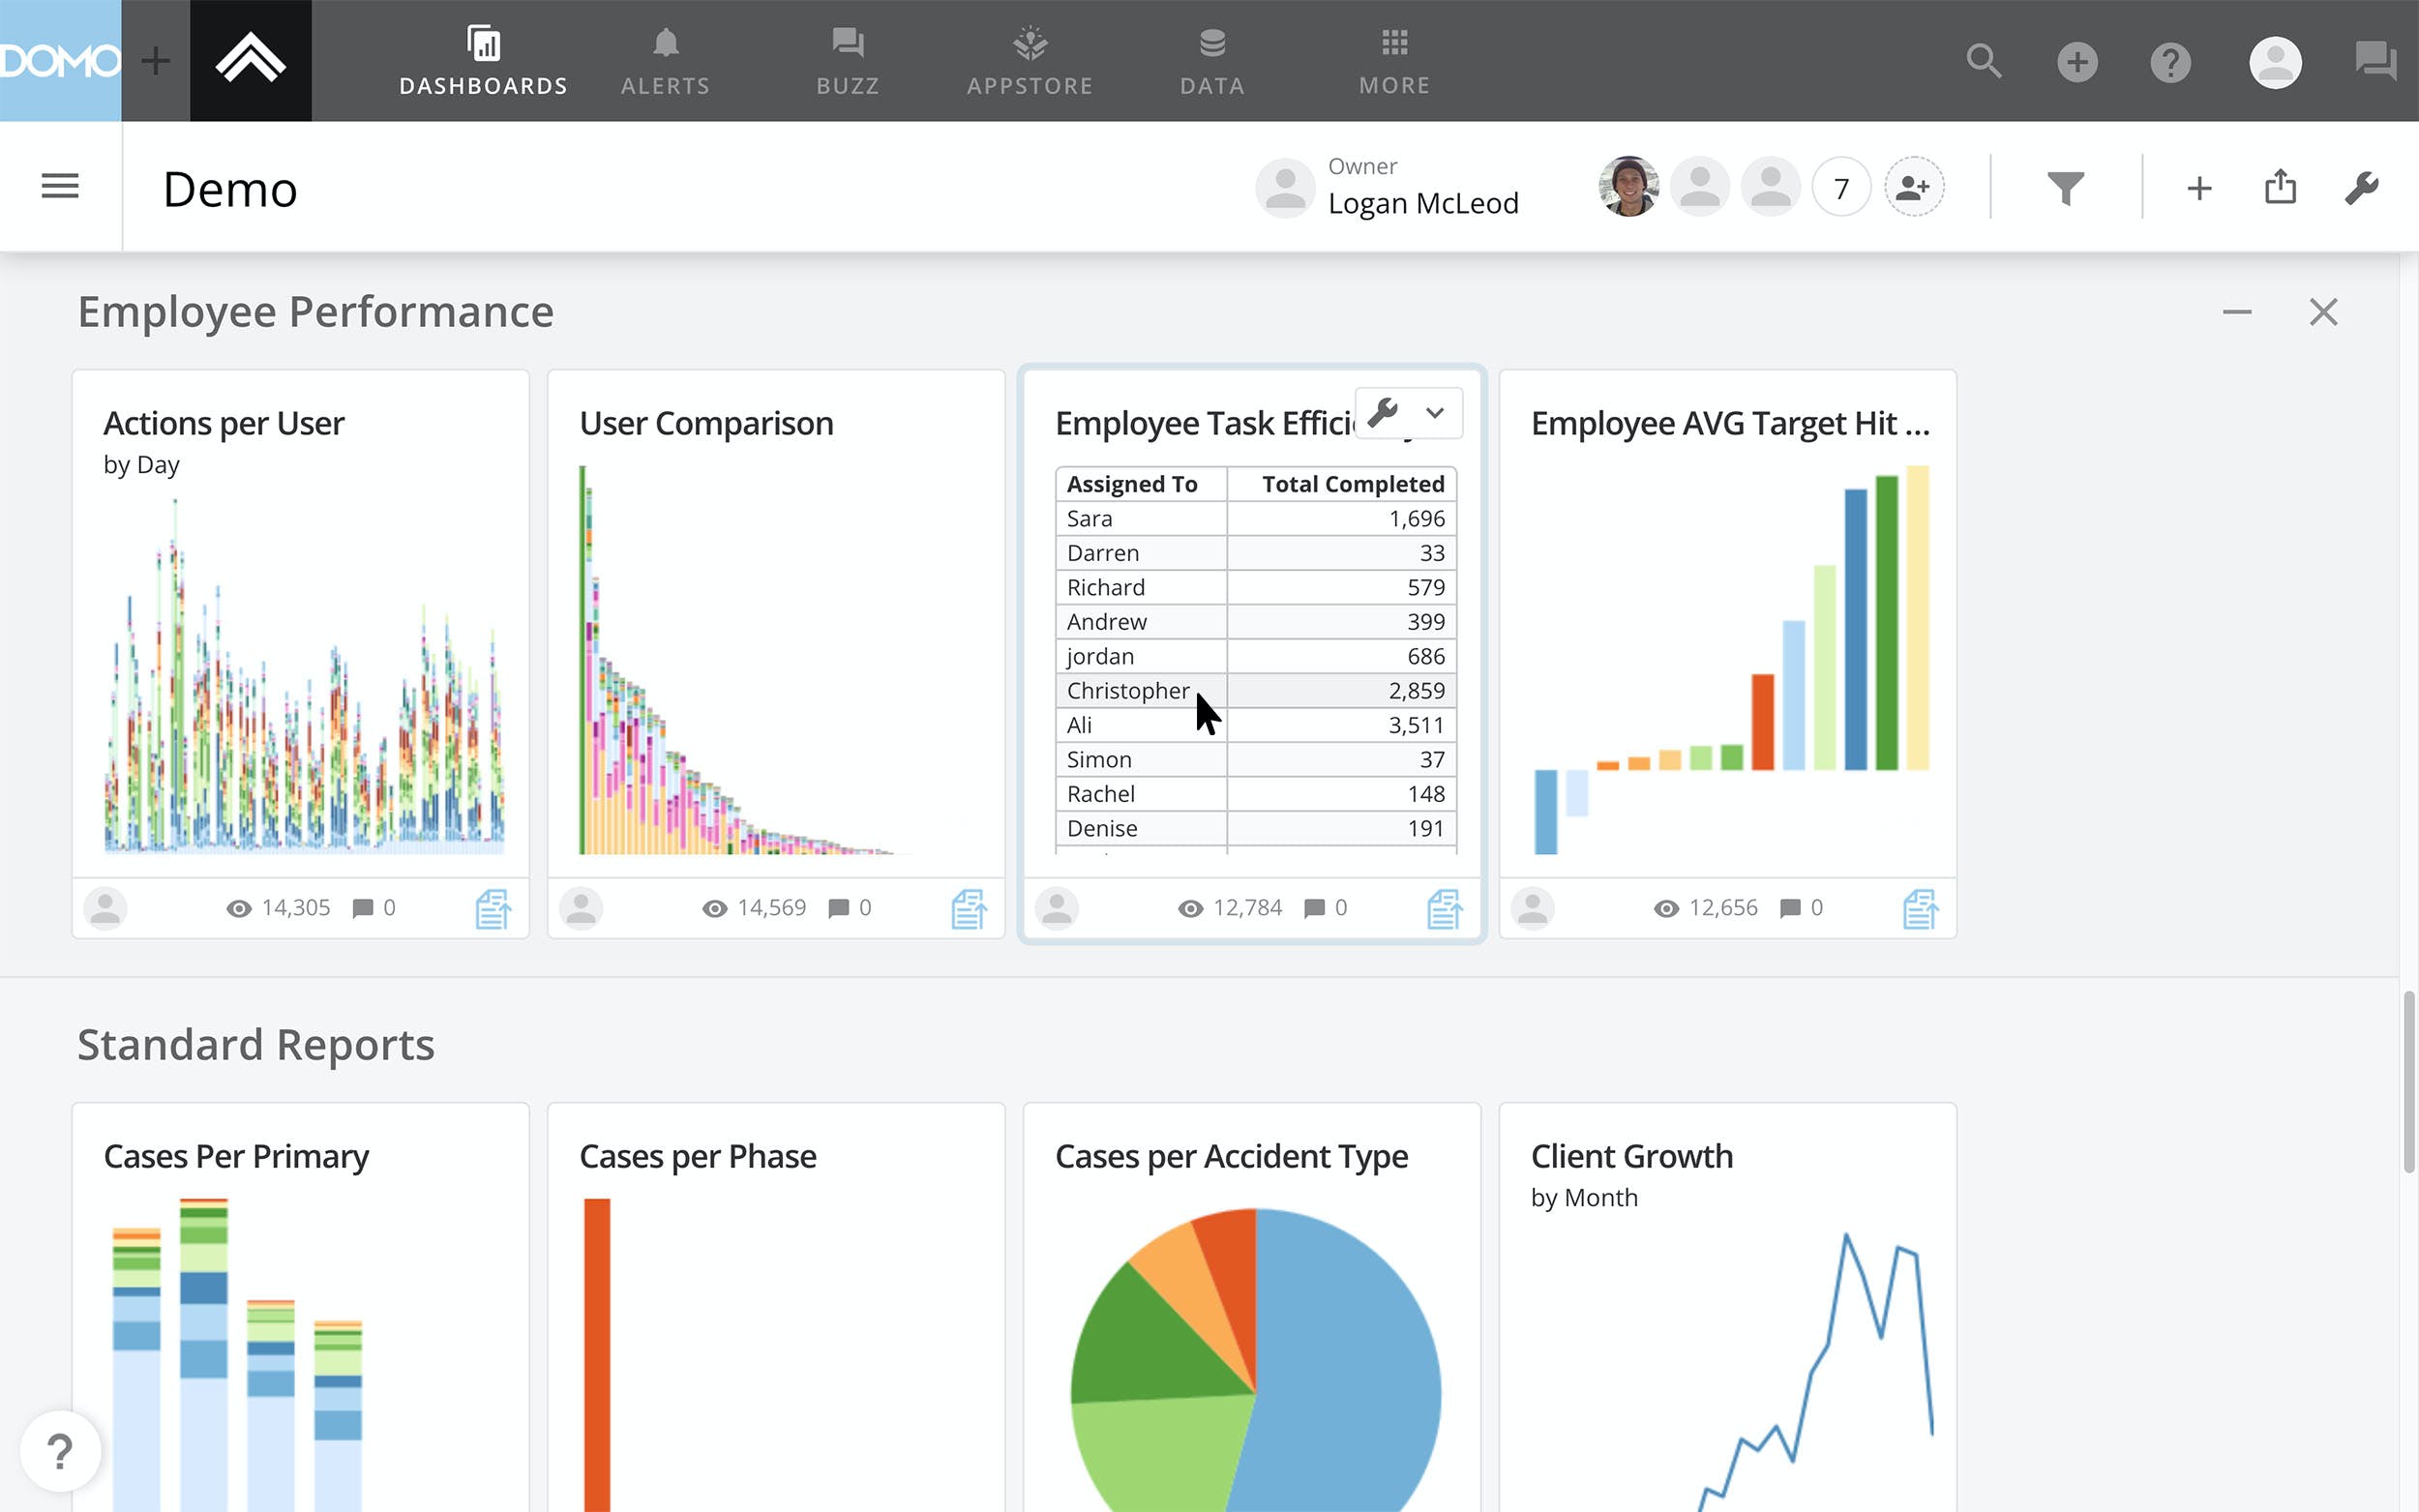Click the help question mark in top bar
The image size is (2419, 1512).
coord(2170,62)
